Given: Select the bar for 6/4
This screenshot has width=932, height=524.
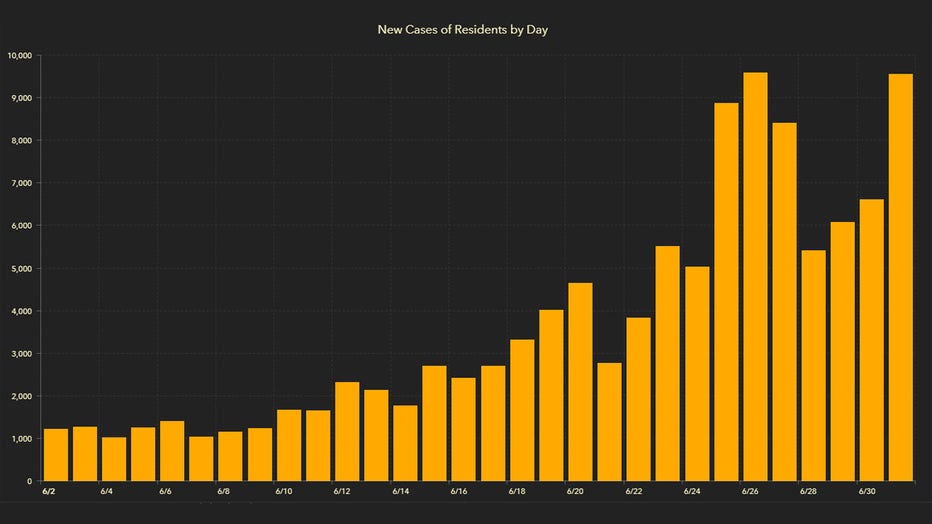Looking at the screenshot, I should [x=114, y=459].
